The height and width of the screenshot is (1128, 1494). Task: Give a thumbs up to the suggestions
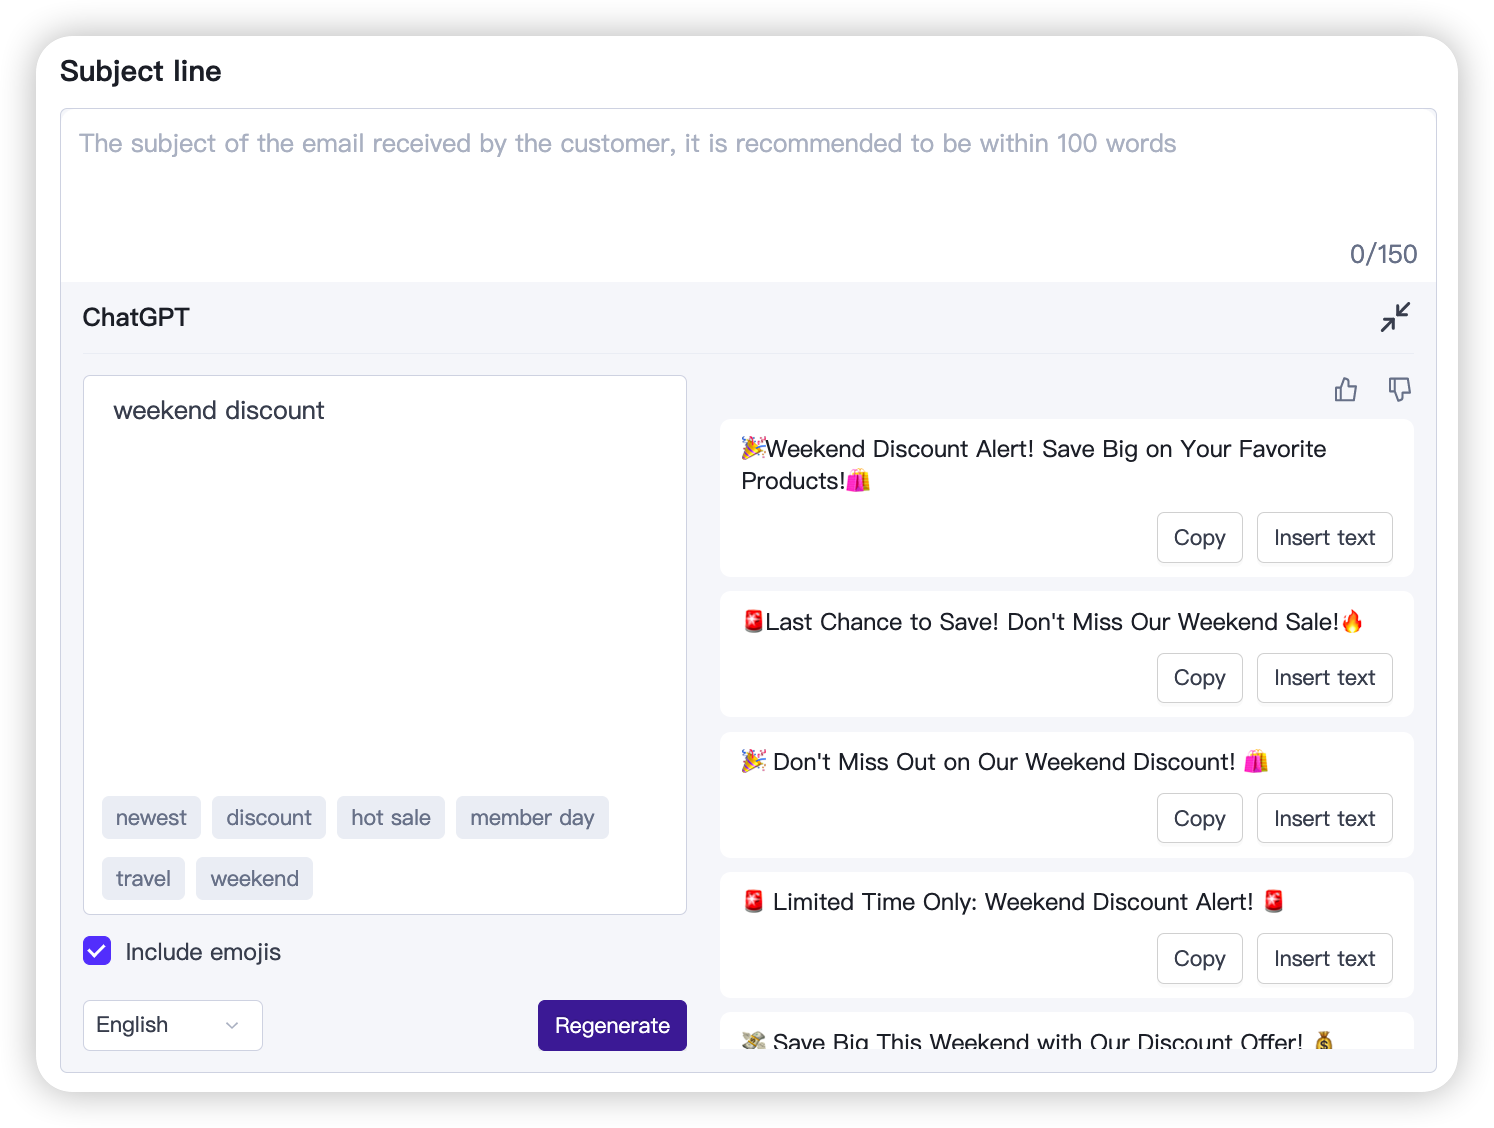(x=1346, y=389)
